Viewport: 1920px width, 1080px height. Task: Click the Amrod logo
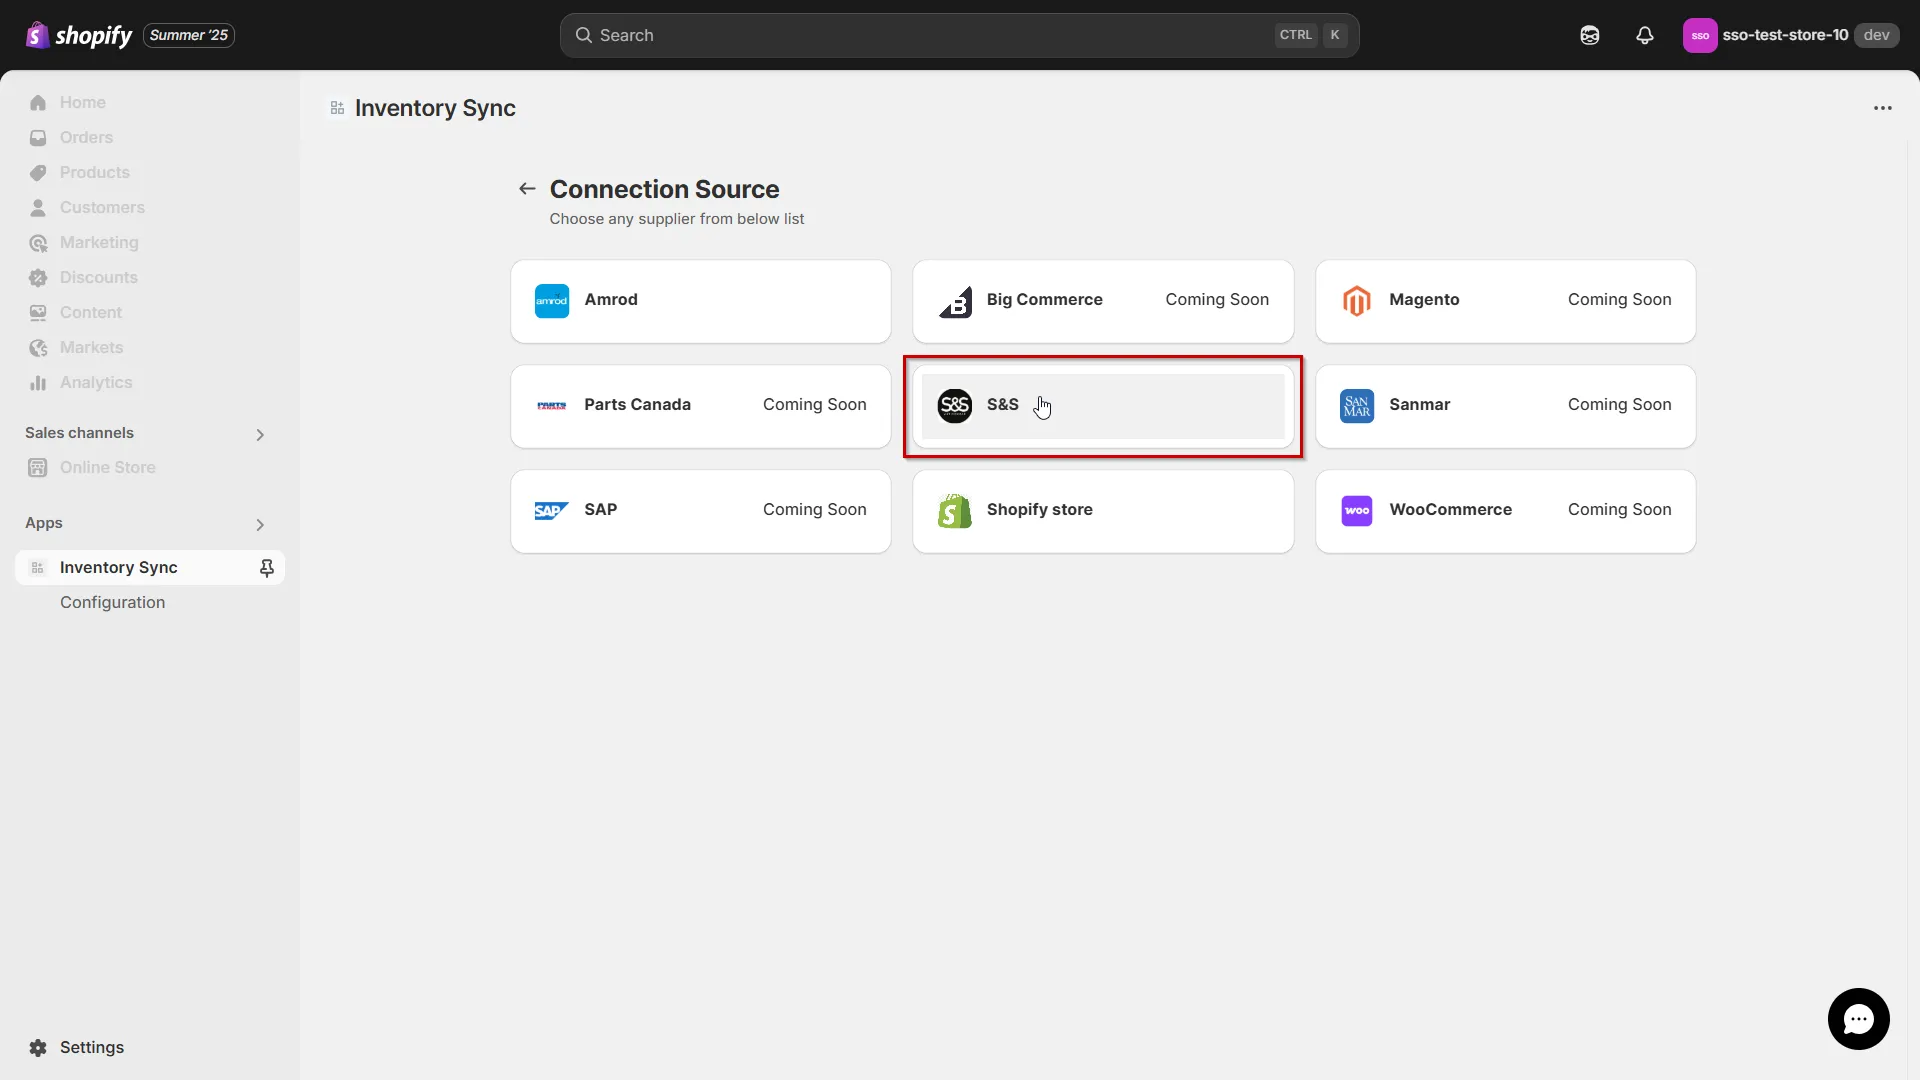[552, 300]
